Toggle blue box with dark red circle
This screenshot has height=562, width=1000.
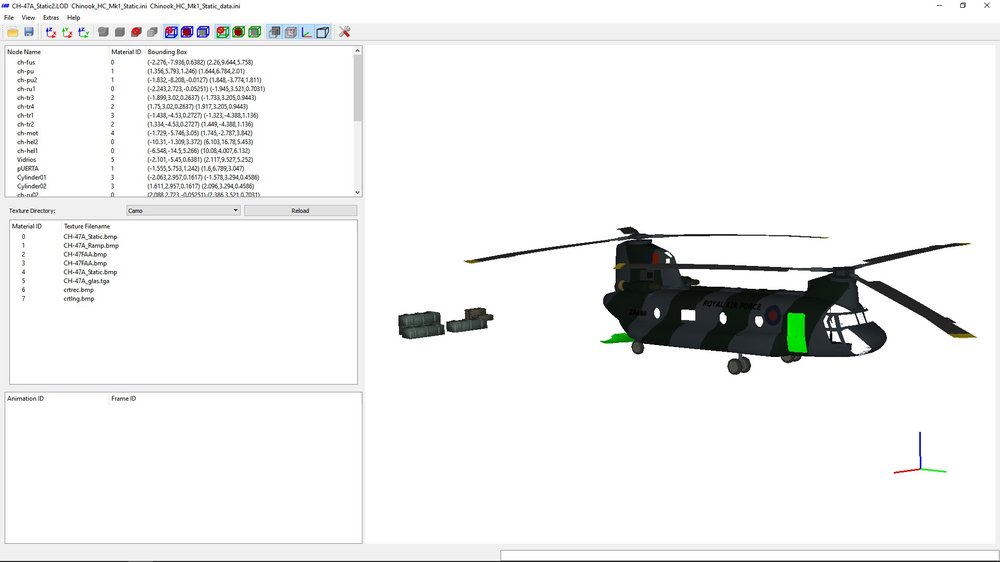click(x=187, y=32)
